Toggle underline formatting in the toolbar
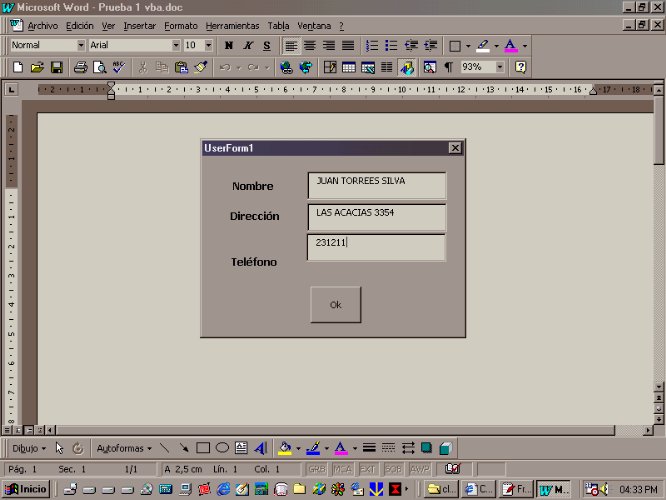 [x=267, y=46]
